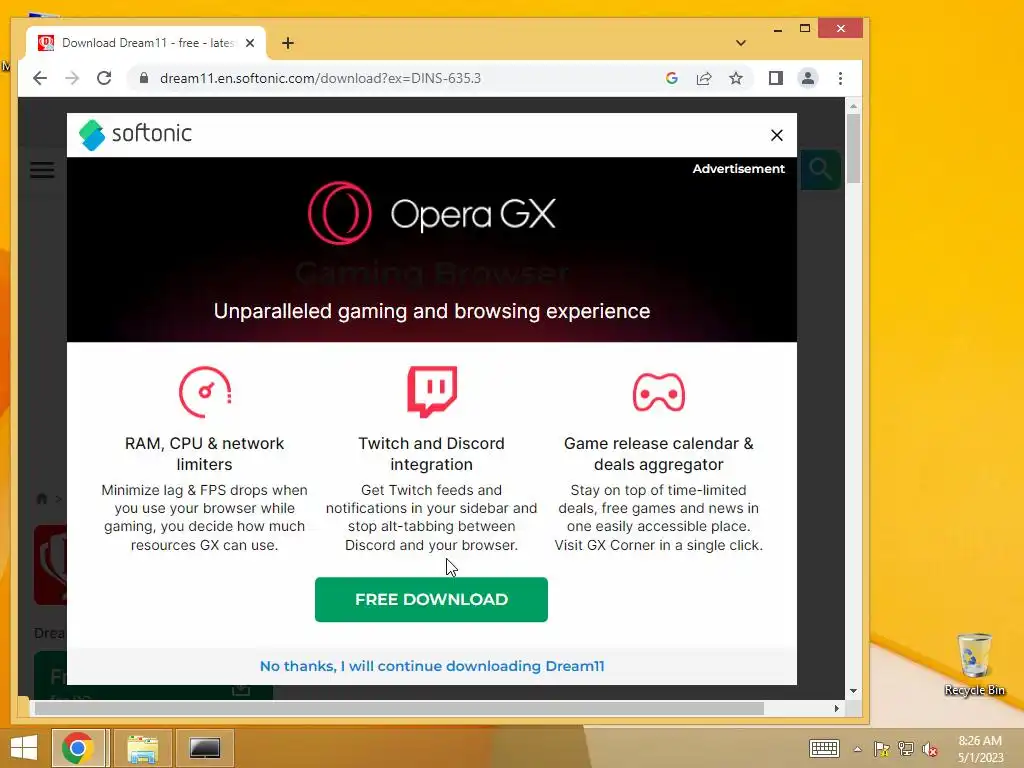Image resolution: width=1024 pixels, height=768 pixels.
Task: Click horizontal scrollbar right arrow
Action: [837, 708]
